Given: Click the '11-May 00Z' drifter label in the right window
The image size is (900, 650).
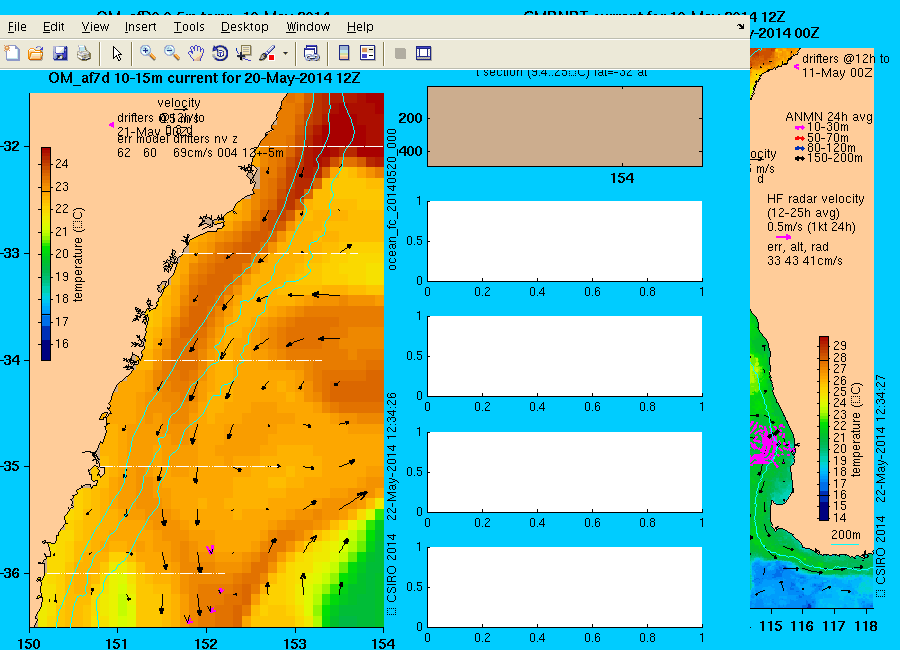Looking at the screenshot, I should click(x=837, y=73).
